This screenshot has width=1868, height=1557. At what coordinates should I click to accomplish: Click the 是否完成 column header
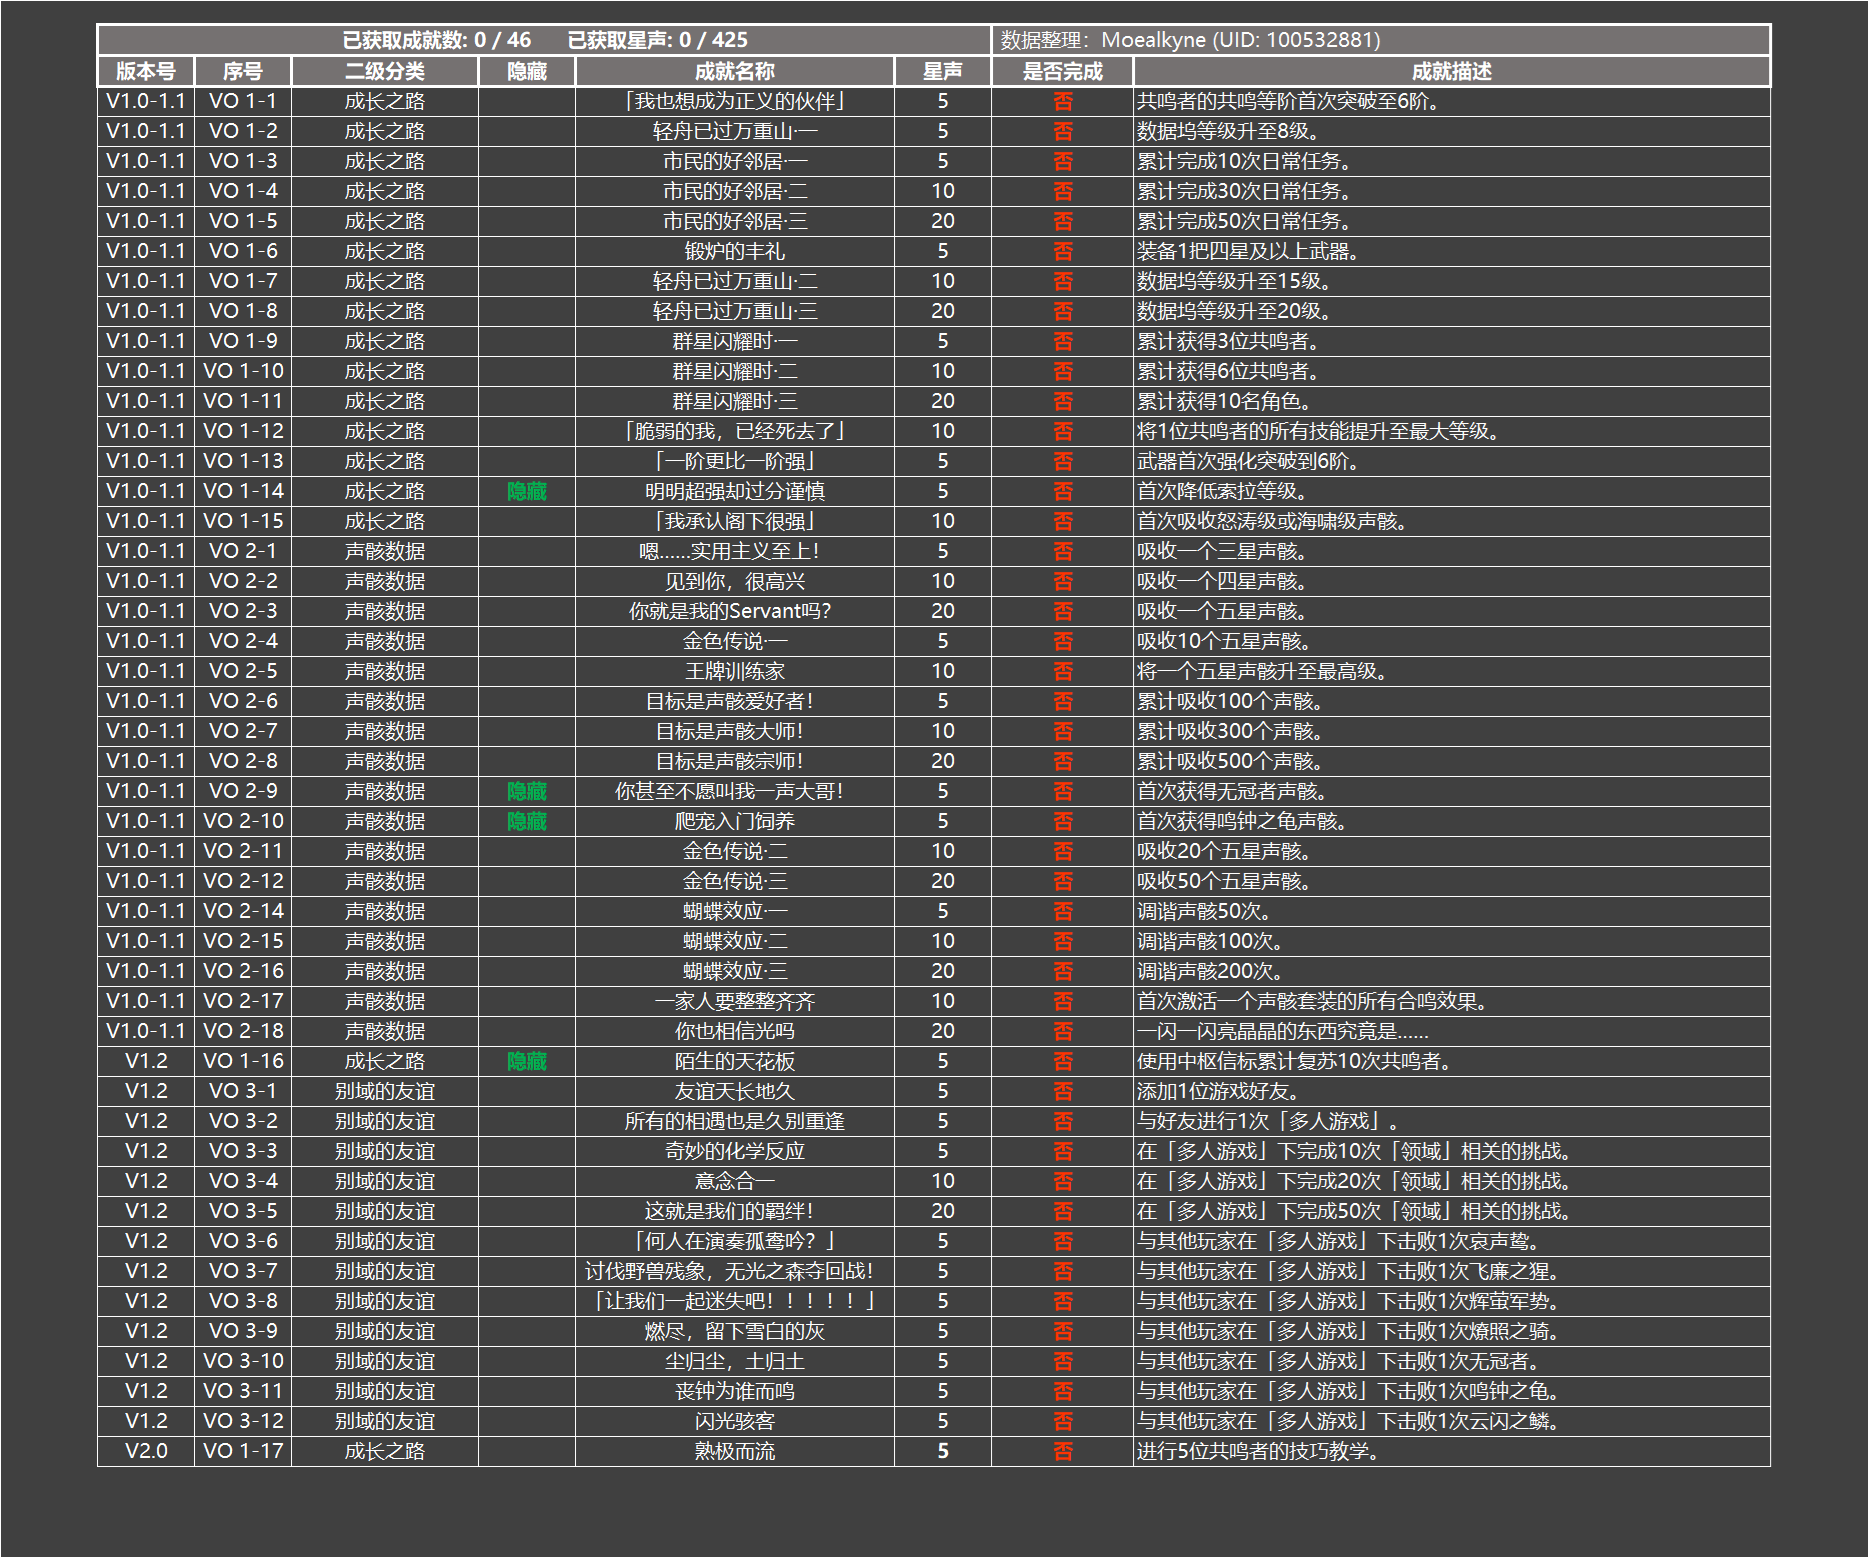pos(1062,71)
